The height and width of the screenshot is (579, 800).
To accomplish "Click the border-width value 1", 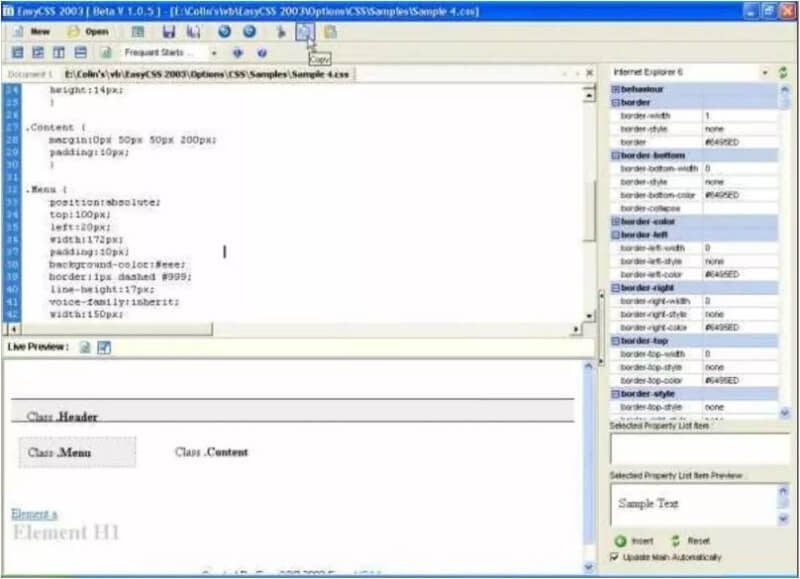I will (740, 116).
